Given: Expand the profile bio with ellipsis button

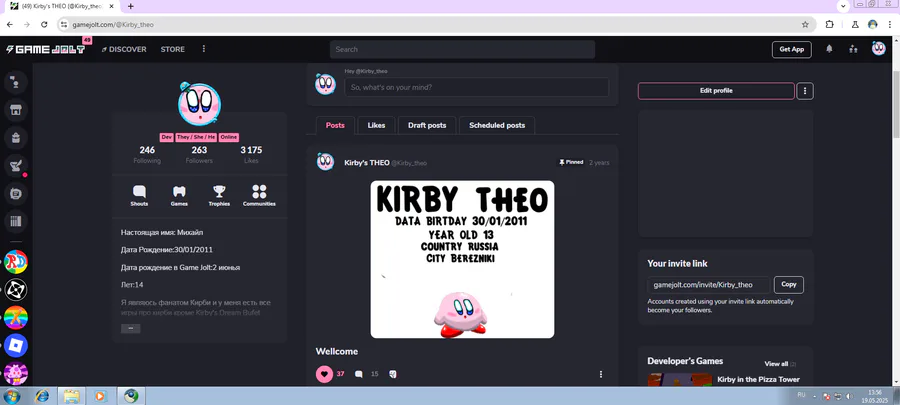Looking at the screenshot, I should [130, 328].
